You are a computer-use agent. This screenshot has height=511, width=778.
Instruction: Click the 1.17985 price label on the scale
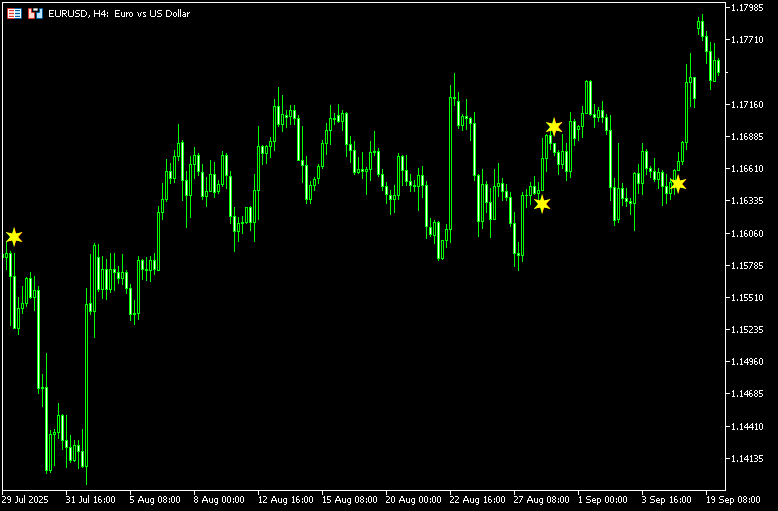click(748, 8)
